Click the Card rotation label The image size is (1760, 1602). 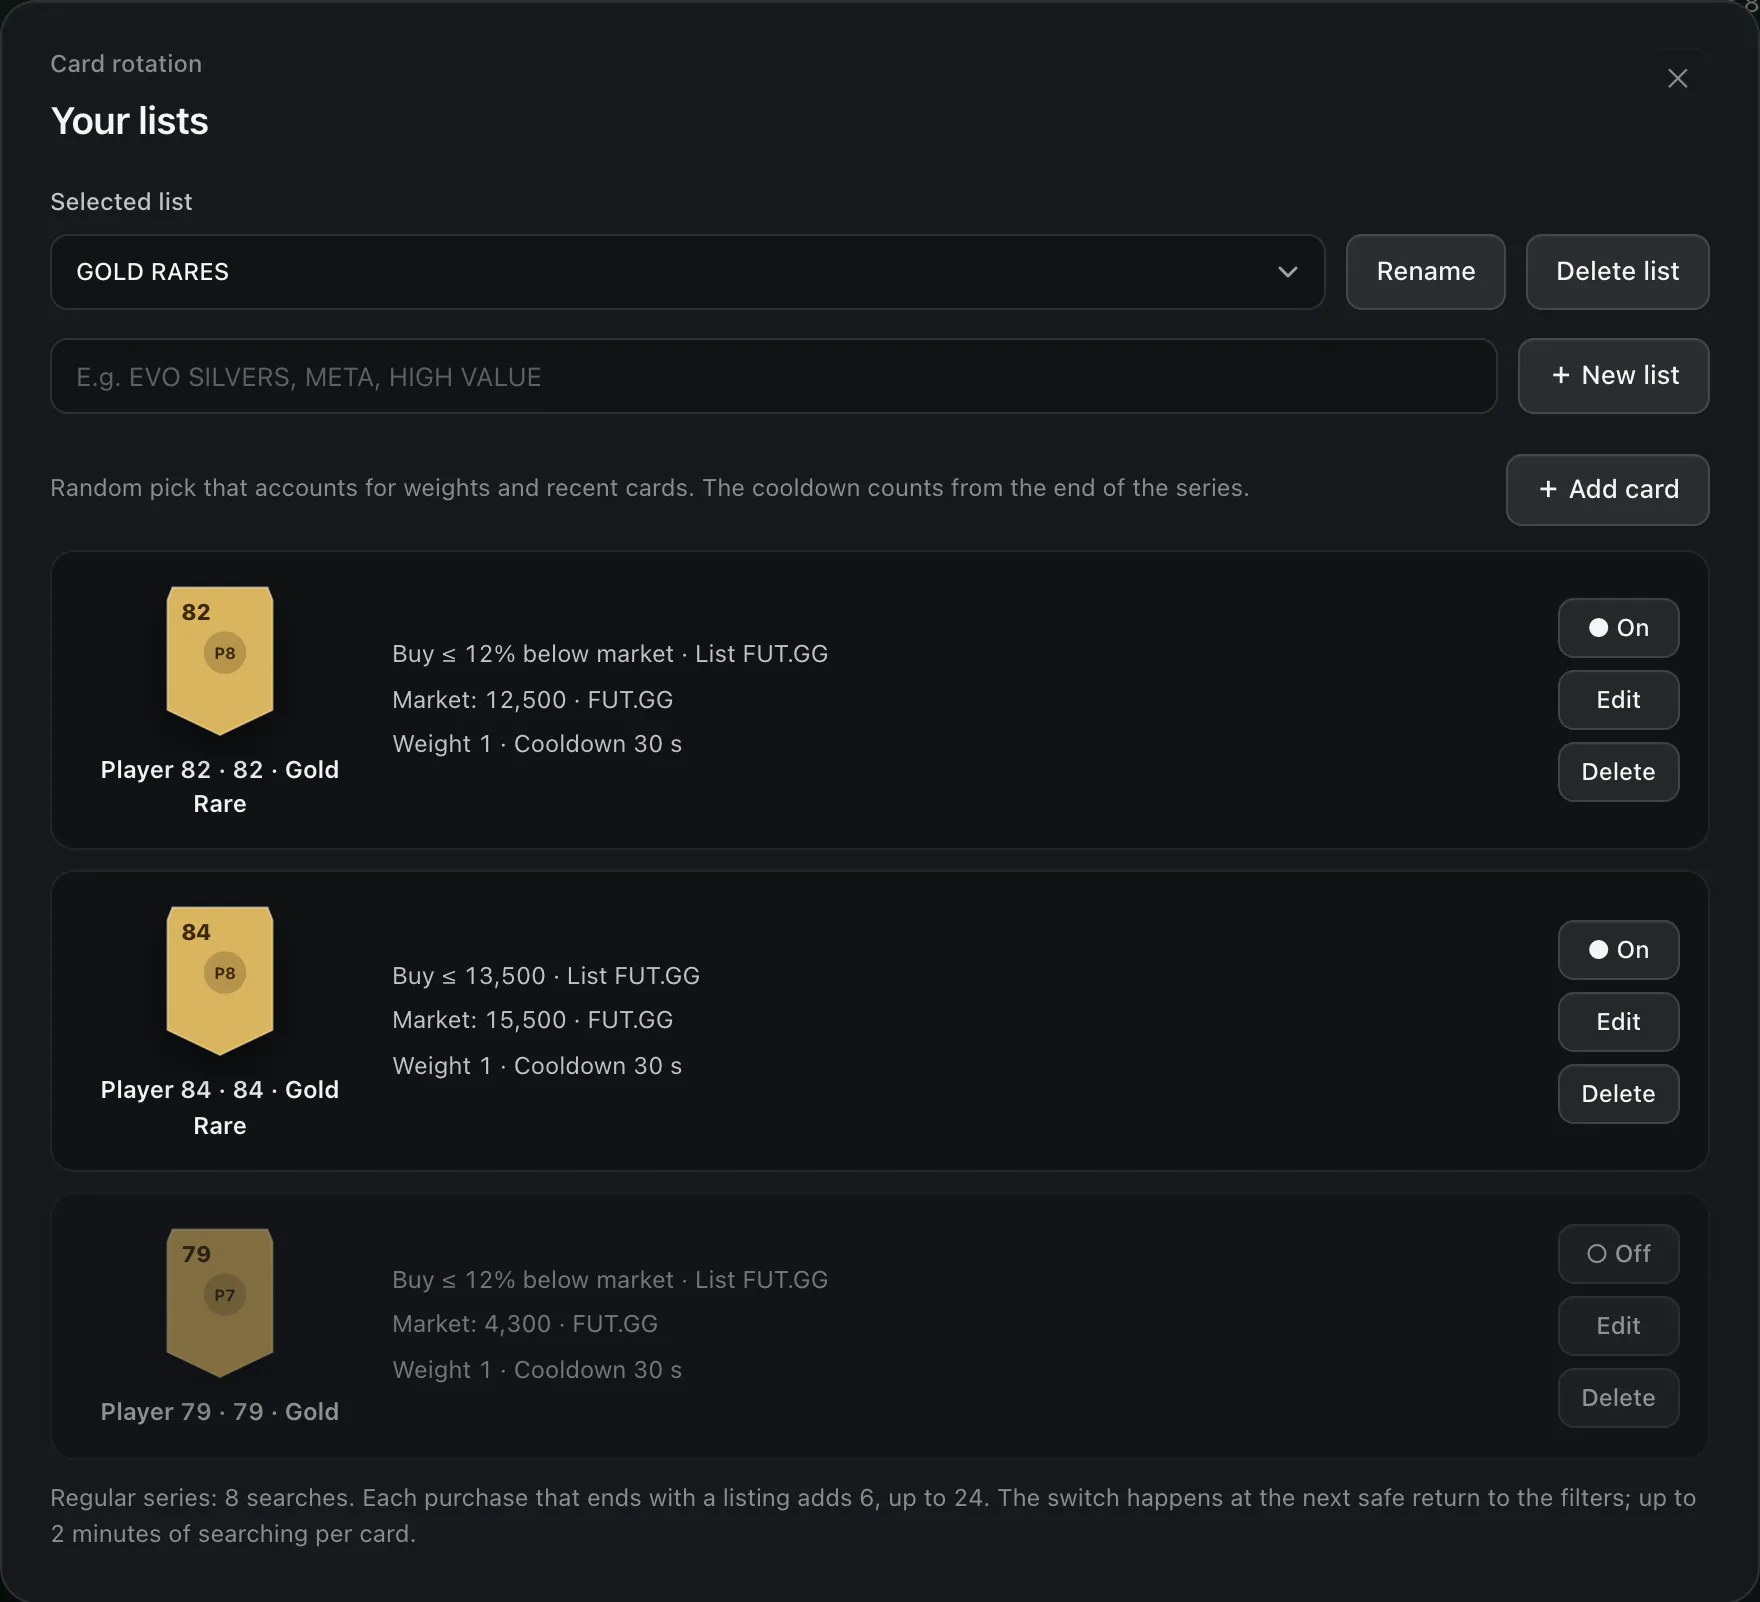click(126, 64)
